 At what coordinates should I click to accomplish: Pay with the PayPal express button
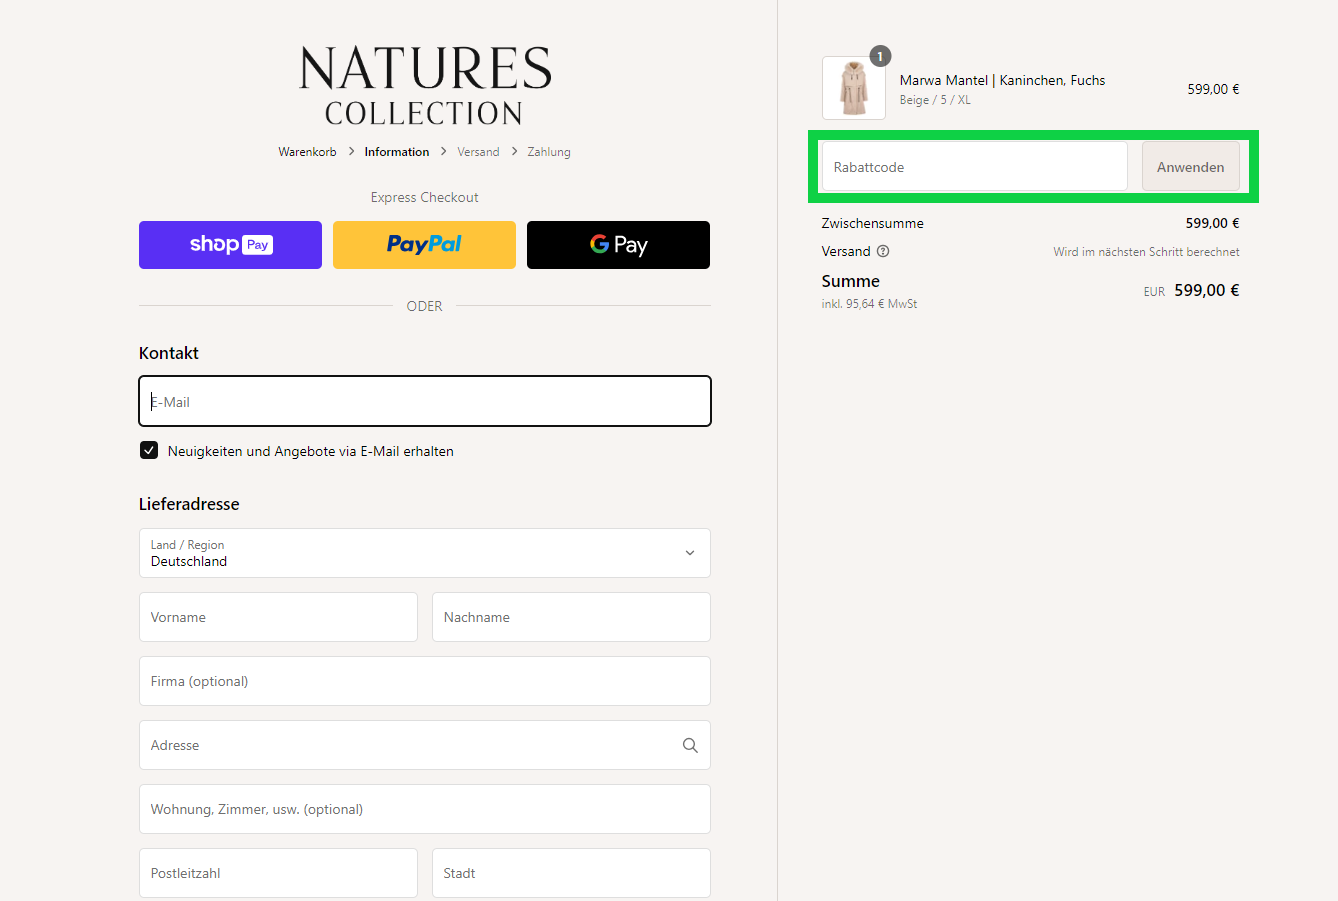coord(424,245)
